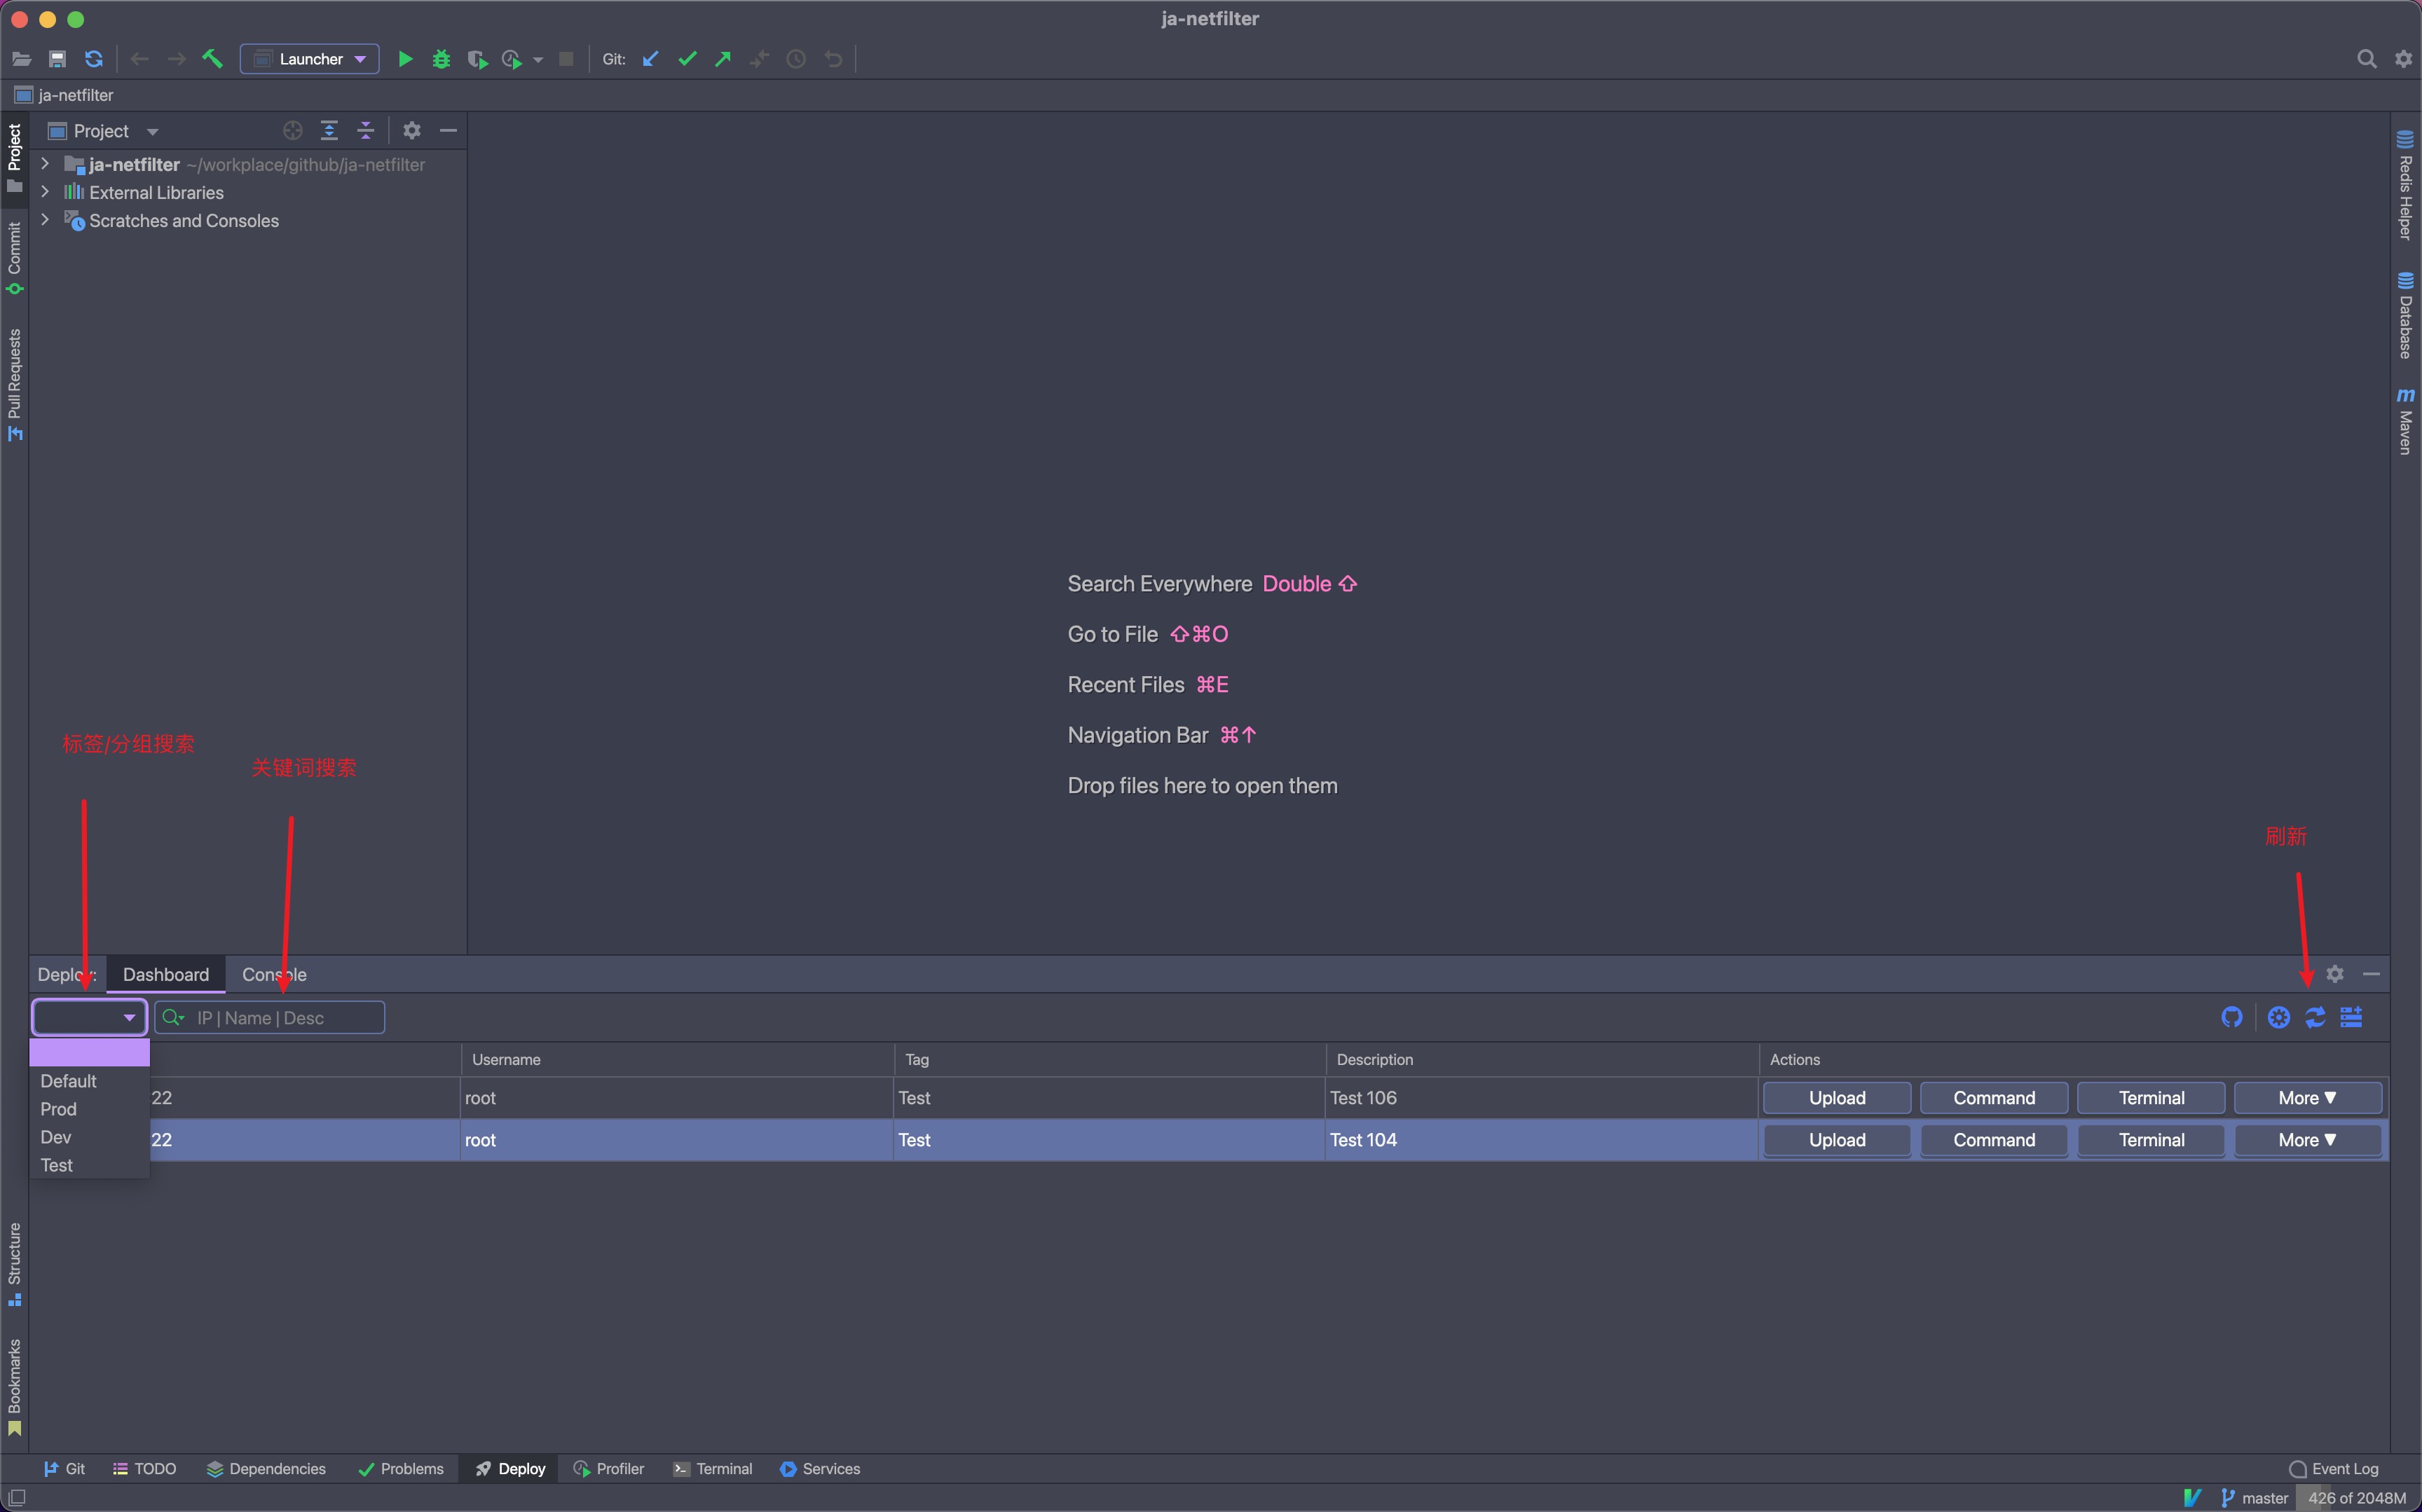
Task: Click Upload button for Test 104
Action: tap(1836, 1140)
